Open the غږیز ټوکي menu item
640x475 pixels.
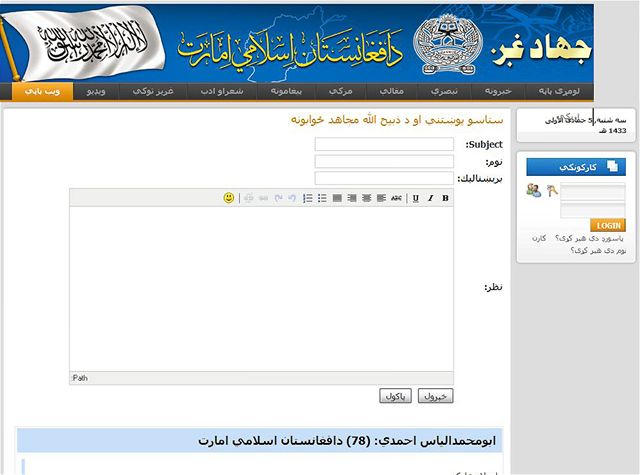(x=153, y=91)
